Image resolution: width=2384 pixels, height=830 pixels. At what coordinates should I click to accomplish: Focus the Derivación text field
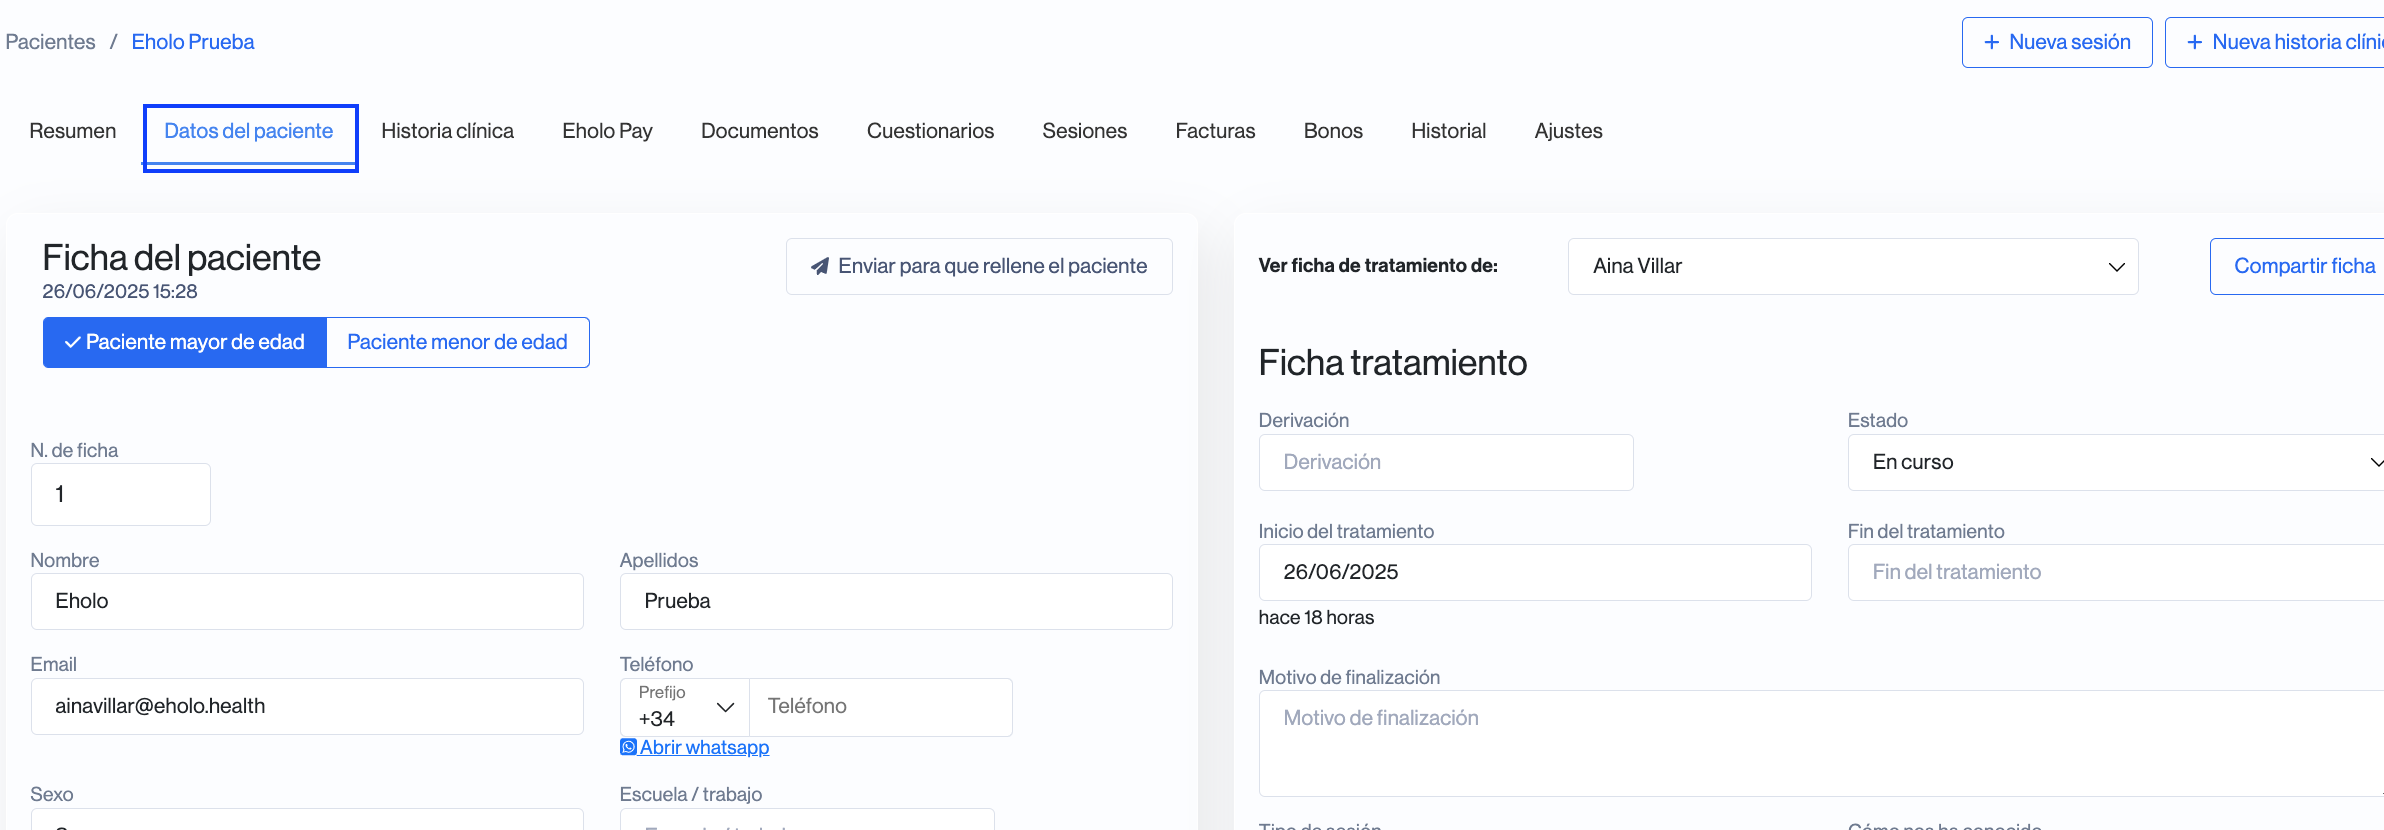1445,462
